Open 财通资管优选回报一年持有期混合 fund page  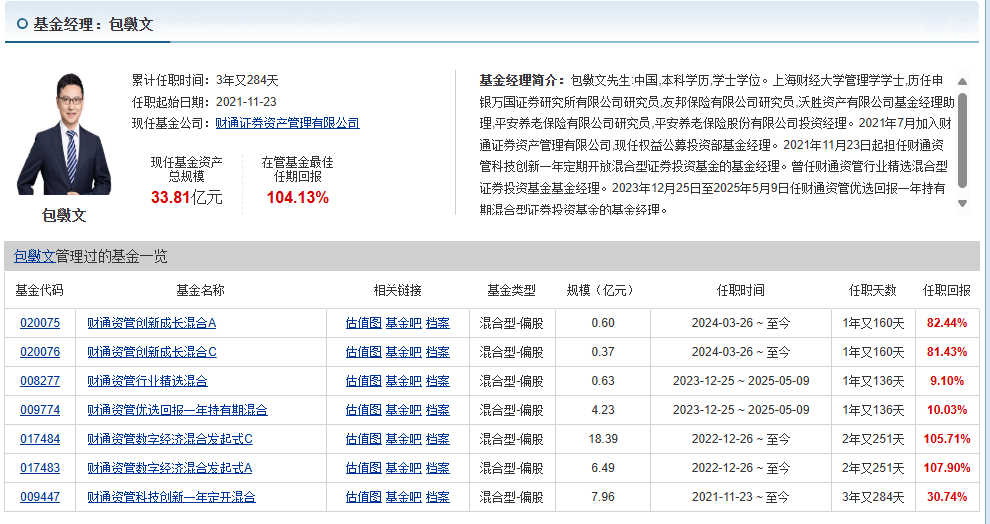click(177, 410)
